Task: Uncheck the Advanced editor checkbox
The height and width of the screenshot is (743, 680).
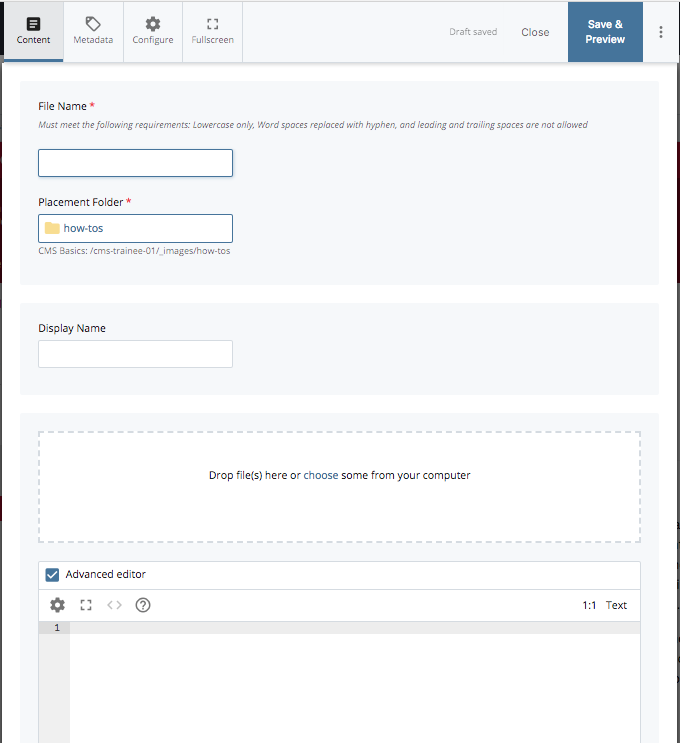Action: [x=53, y=575]
